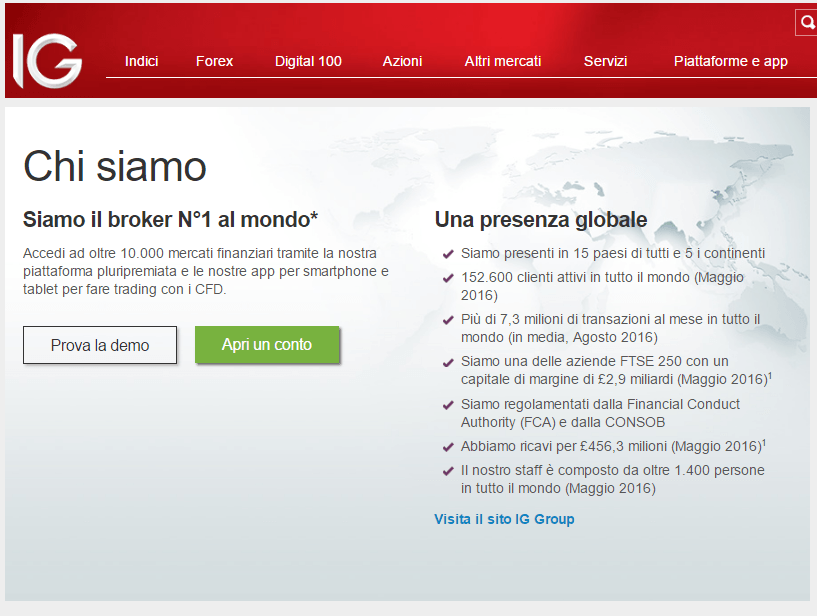Click the Chi siamo page heading
817x616 pixels.
tap(115, 166)
